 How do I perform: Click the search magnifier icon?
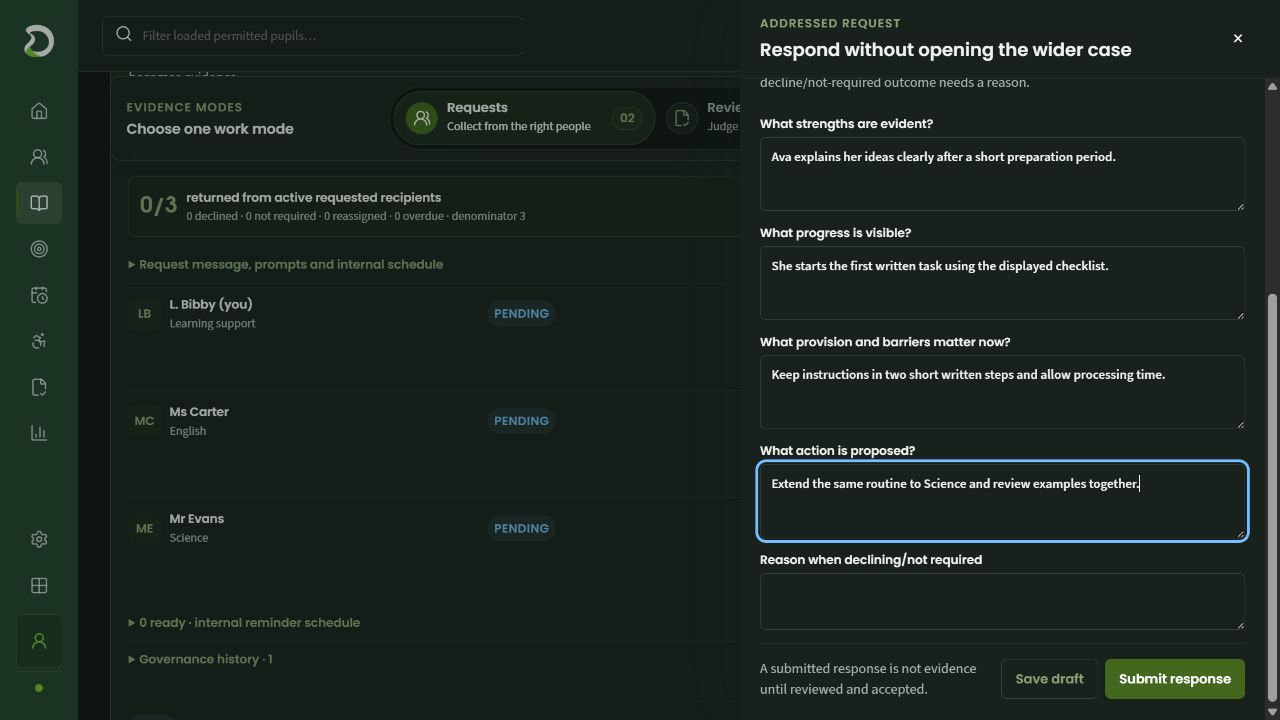pos(124,35)
